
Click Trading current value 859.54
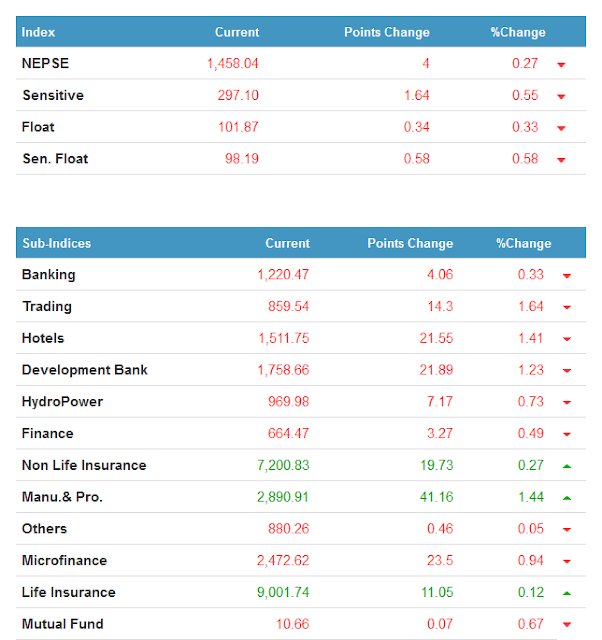pos(289,307)
